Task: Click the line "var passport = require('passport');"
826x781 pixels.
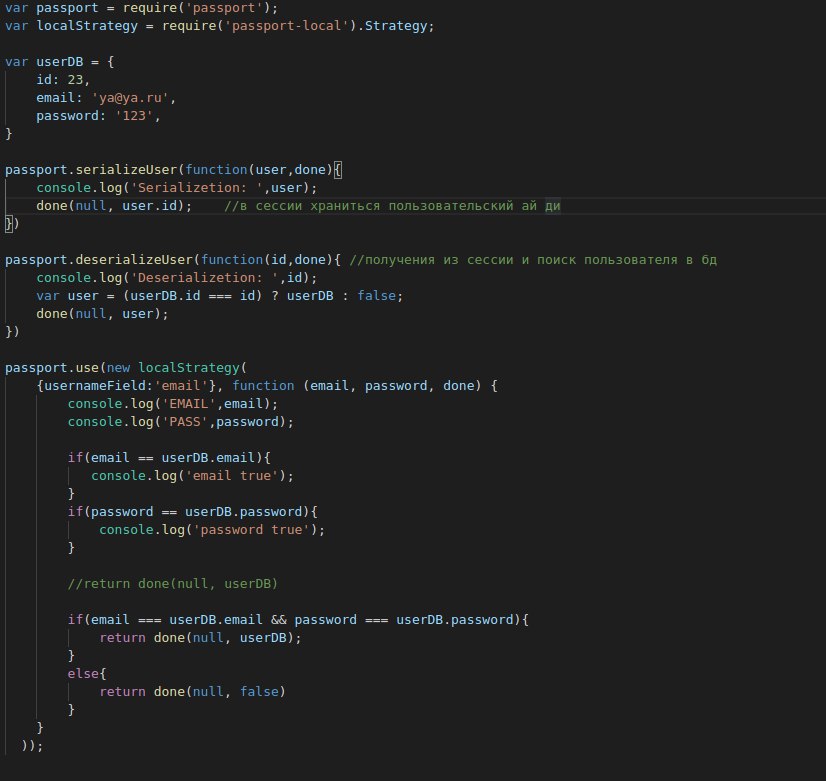Action: coord(141,8)
